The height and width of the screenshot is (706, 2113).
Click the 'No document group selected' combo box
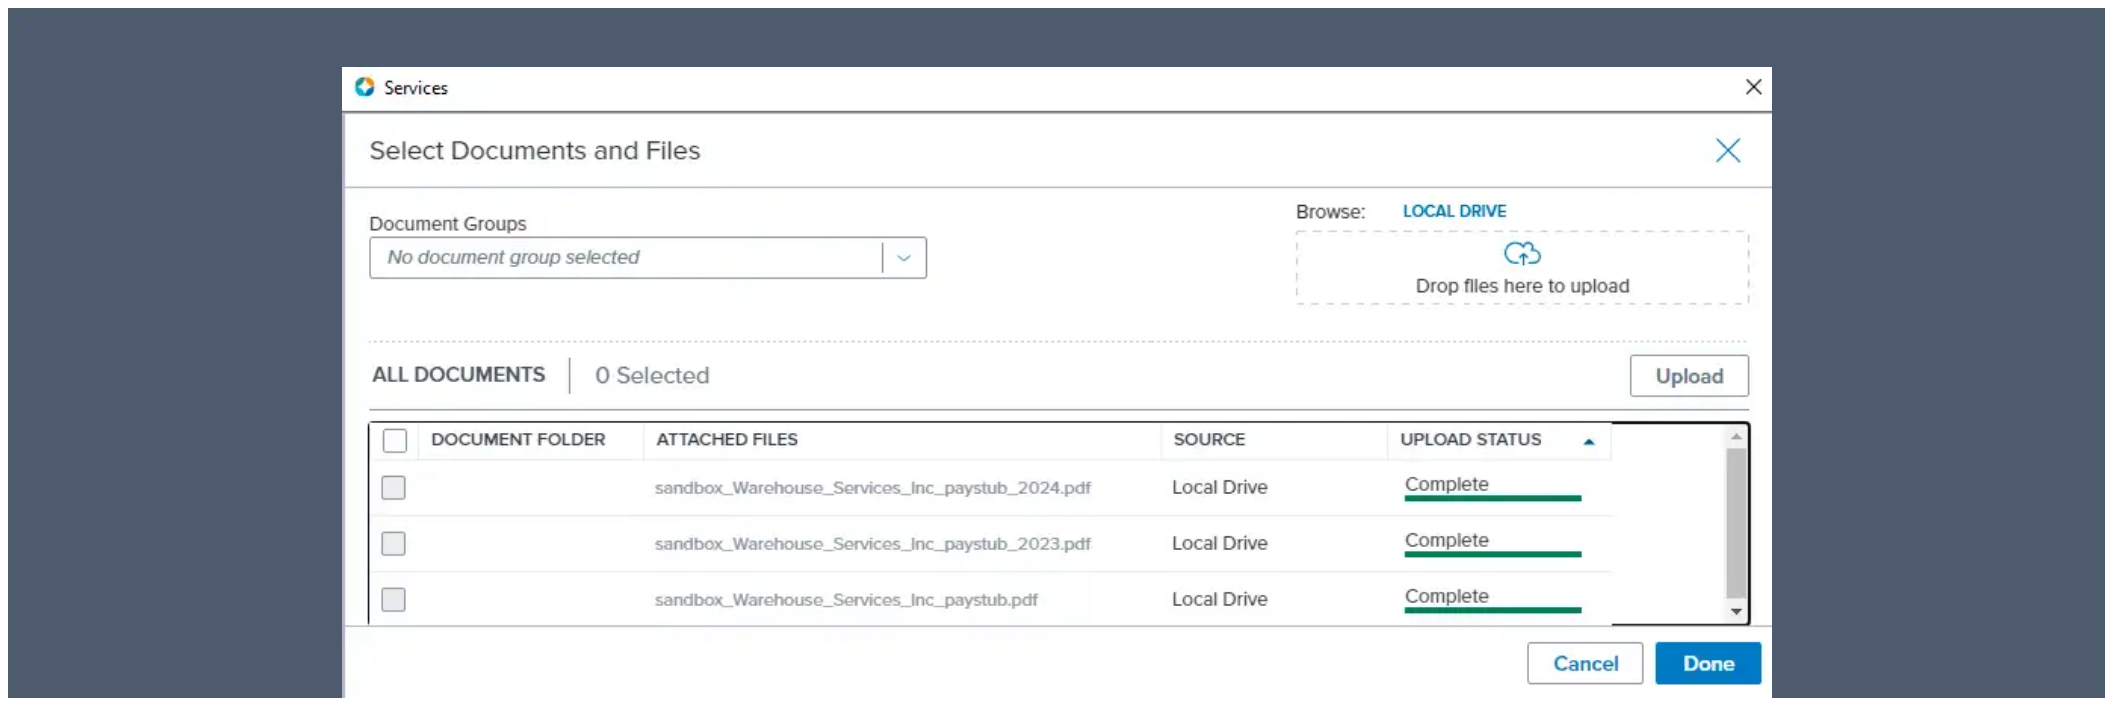pos(626,258)
